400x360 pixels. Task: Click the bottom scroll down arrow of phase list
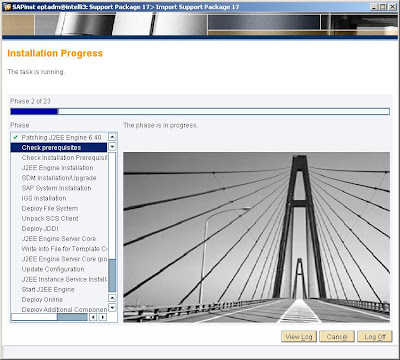(x=112, y=308)
